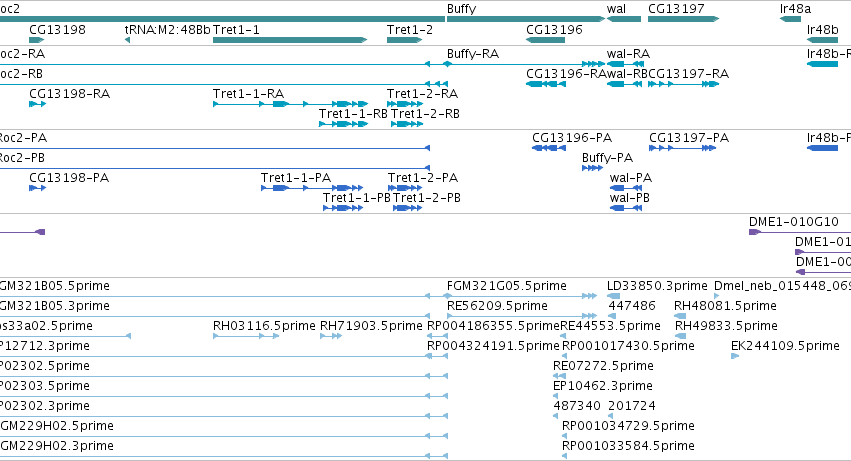Select the FGM321G05.5prime EST label
Viewport: 851px width, 461px height.
pyautogui.click(x=506, y=286)
